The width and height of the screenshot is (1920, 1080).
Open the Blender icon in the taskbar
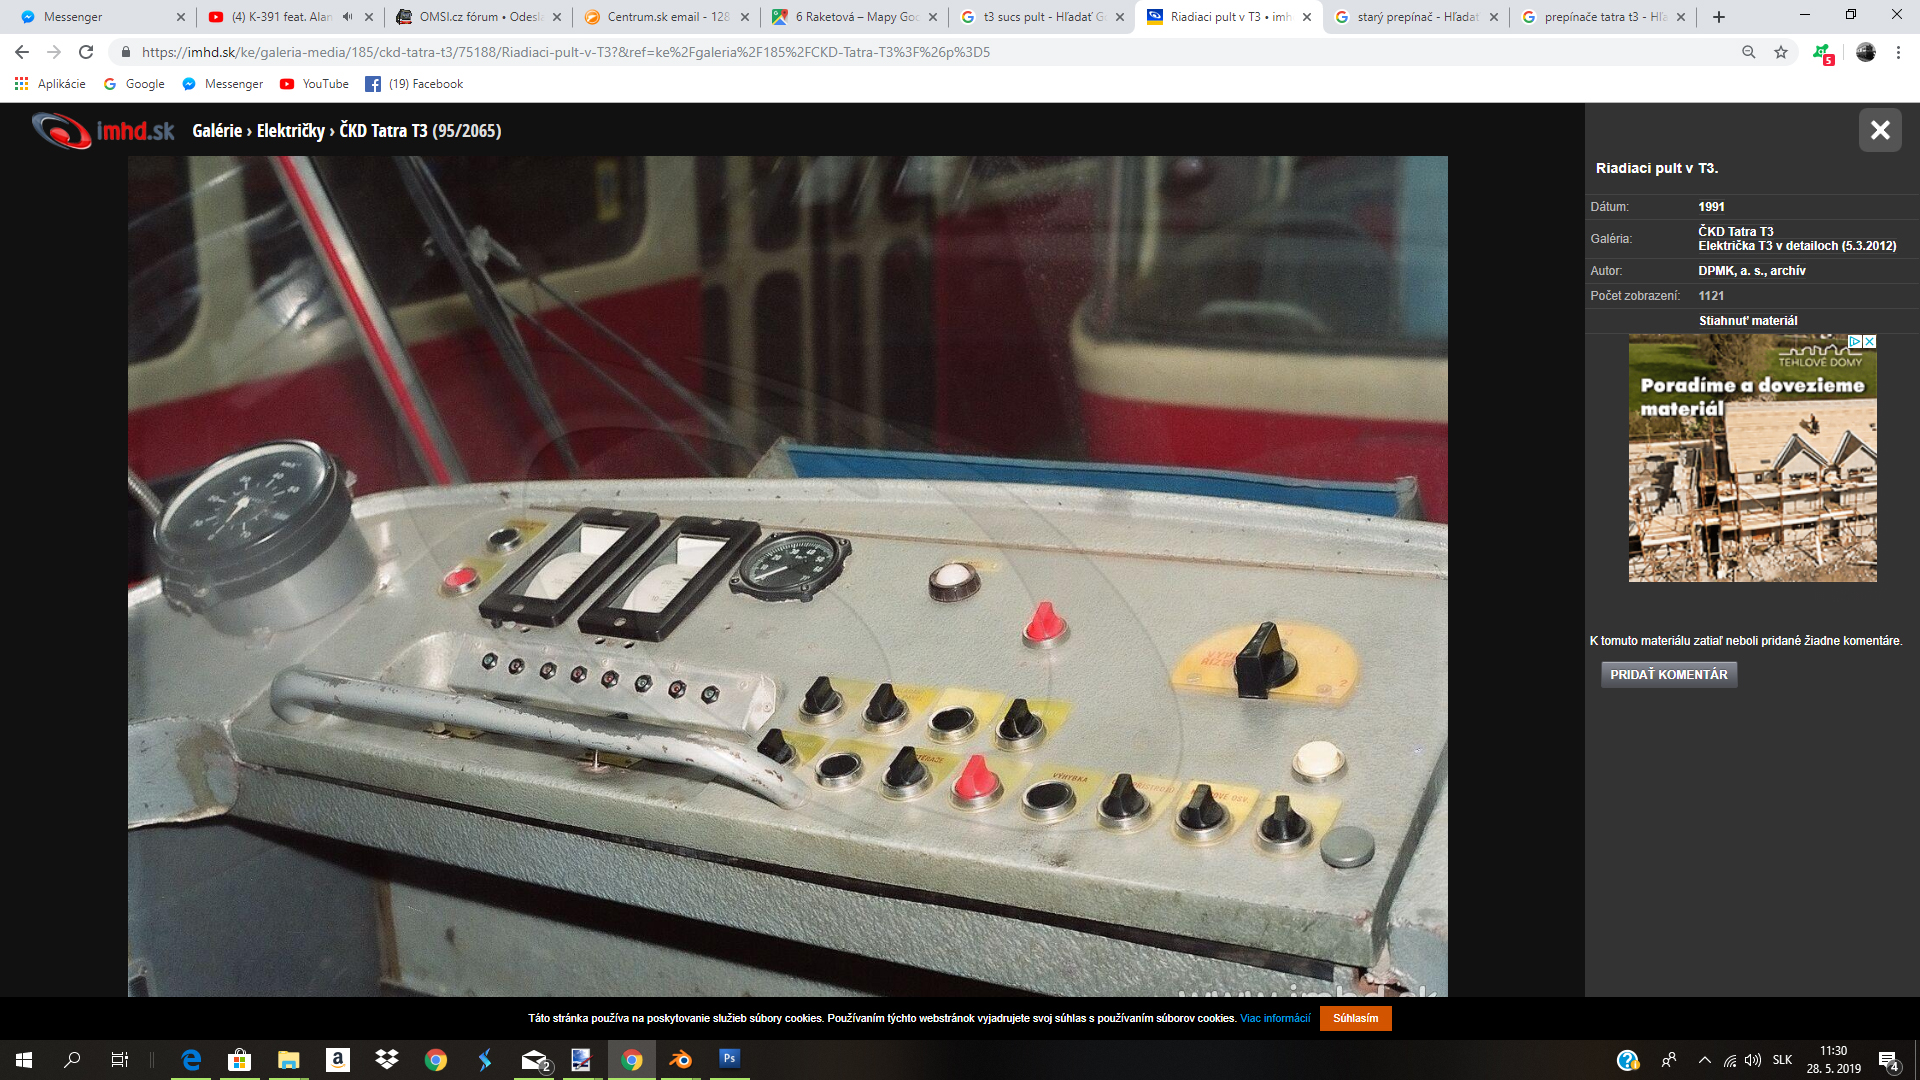(x=681, y=1060)
